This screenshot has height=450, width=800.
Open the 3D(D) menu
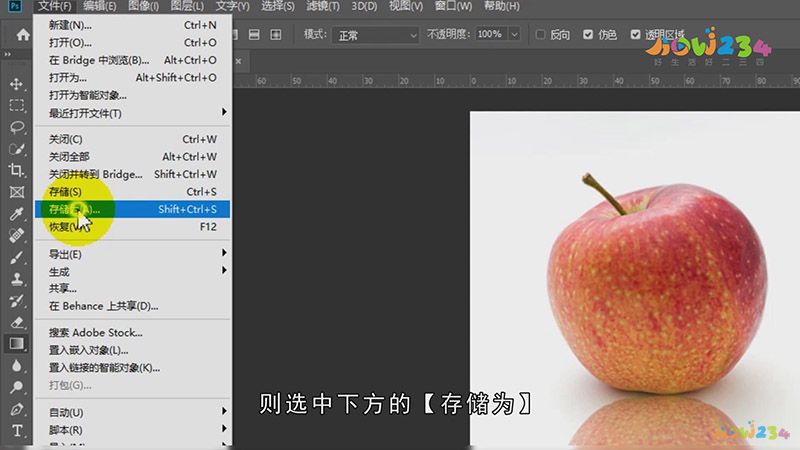click(364, 6)
